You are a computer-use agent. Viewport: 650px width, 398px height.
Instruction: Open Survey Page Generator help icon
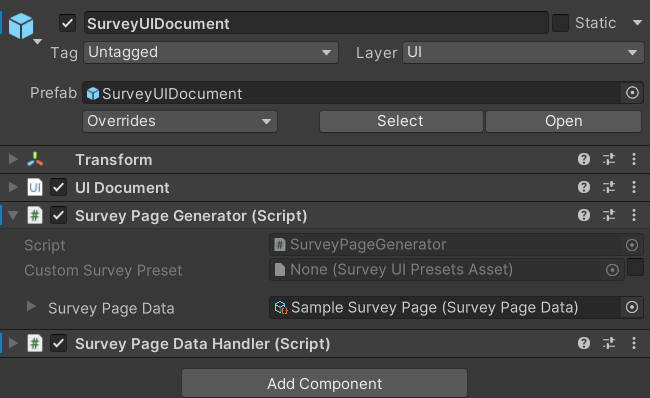click(x=584, y=215)
